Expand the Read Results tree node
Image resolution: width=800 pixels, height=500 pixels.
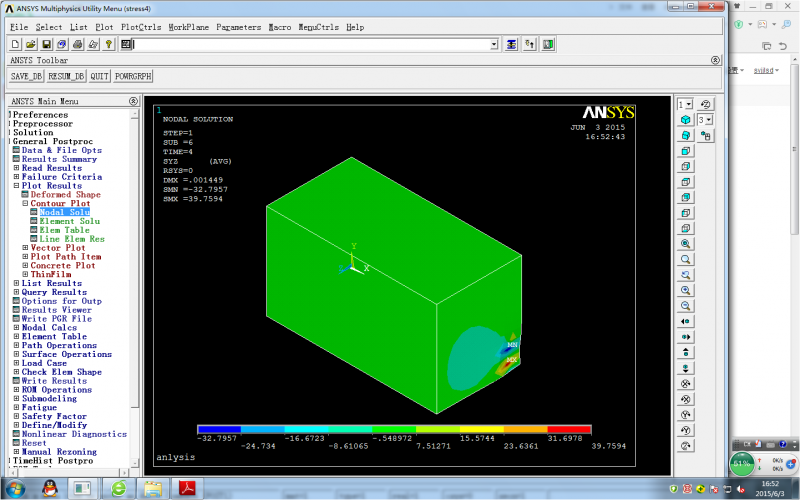click(x=16, y=168)
